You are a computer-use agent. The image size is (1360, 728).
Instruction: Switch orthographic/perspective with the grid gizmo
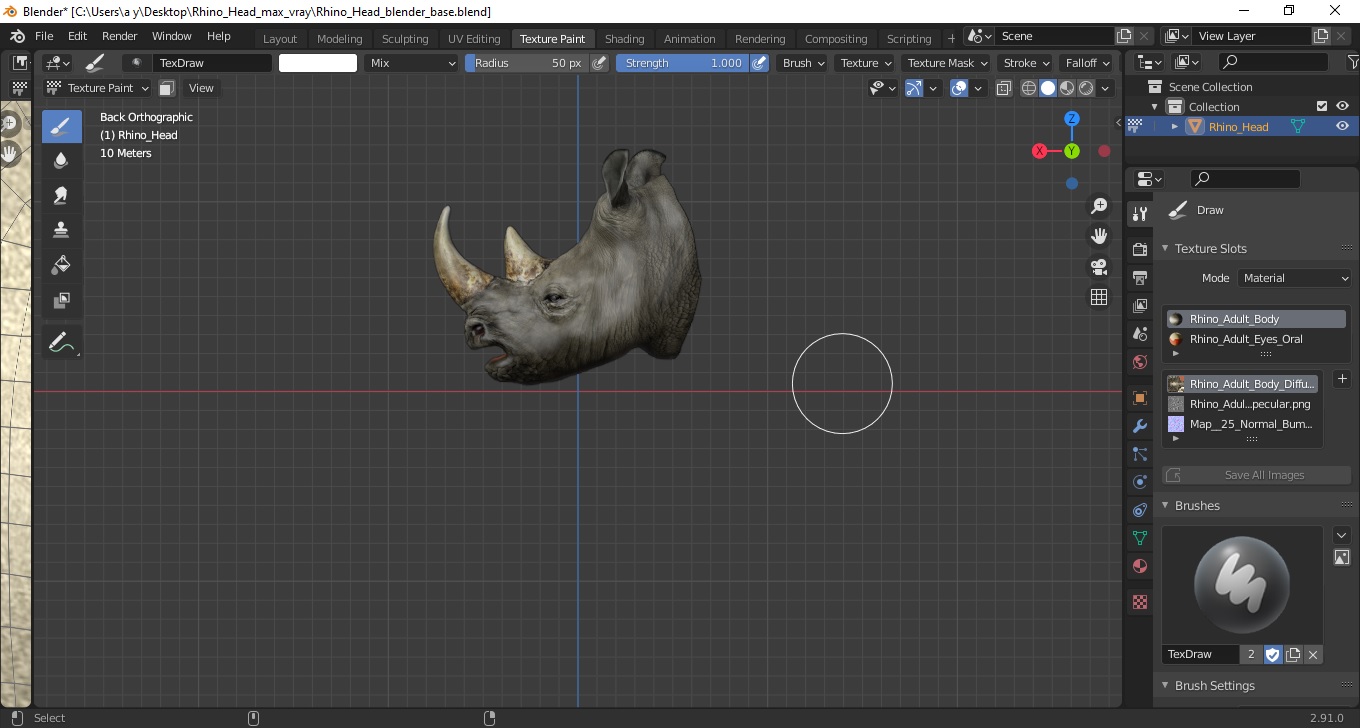(1099, 297)
